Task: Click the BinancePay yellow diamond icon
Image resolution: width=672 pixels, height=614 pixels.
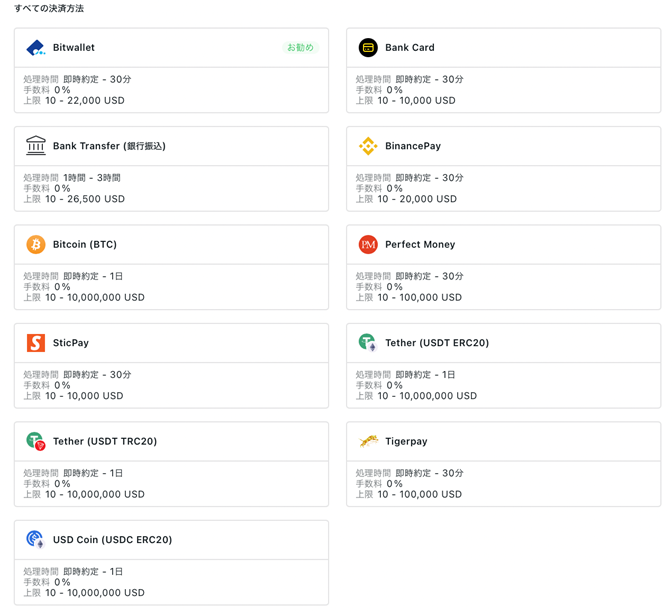Action: [x=368, y=146]
